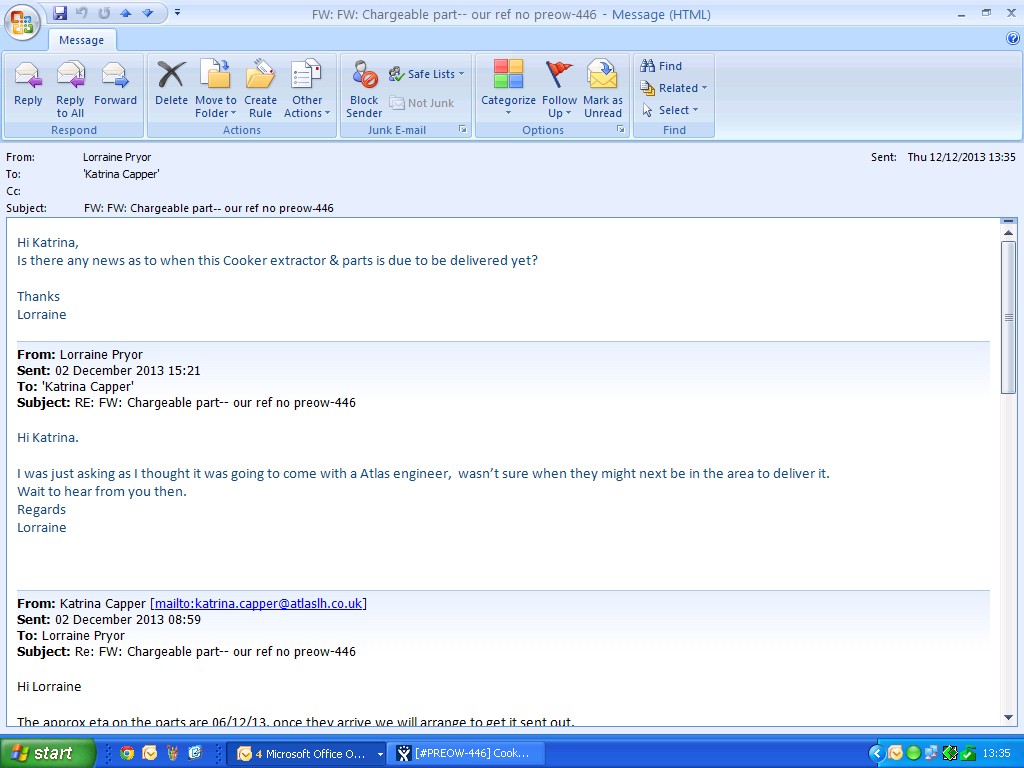Open the Safe Lists dropdown

point(427,74)
